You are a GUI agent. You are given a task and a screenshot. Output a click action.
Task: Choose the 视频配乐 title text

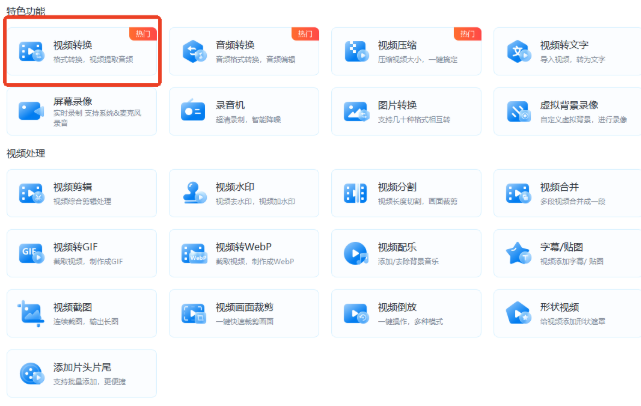point(397,247)
